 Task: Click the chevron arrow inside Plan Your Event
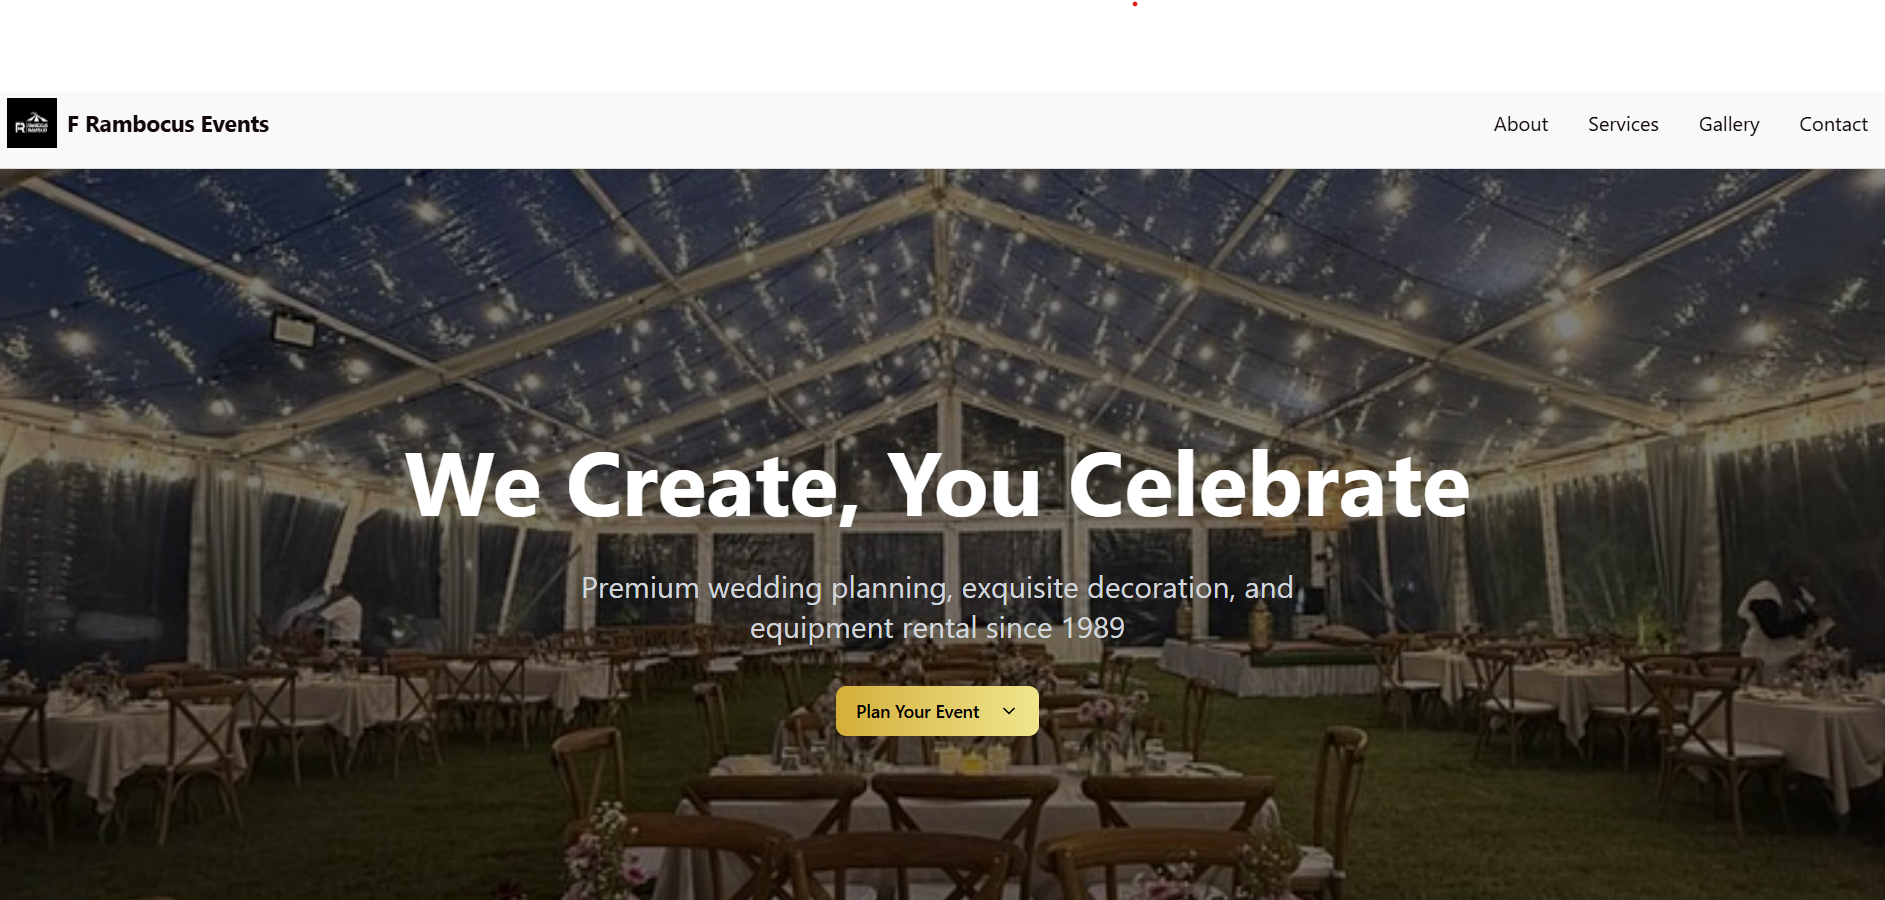click(x=1009, y=711)
